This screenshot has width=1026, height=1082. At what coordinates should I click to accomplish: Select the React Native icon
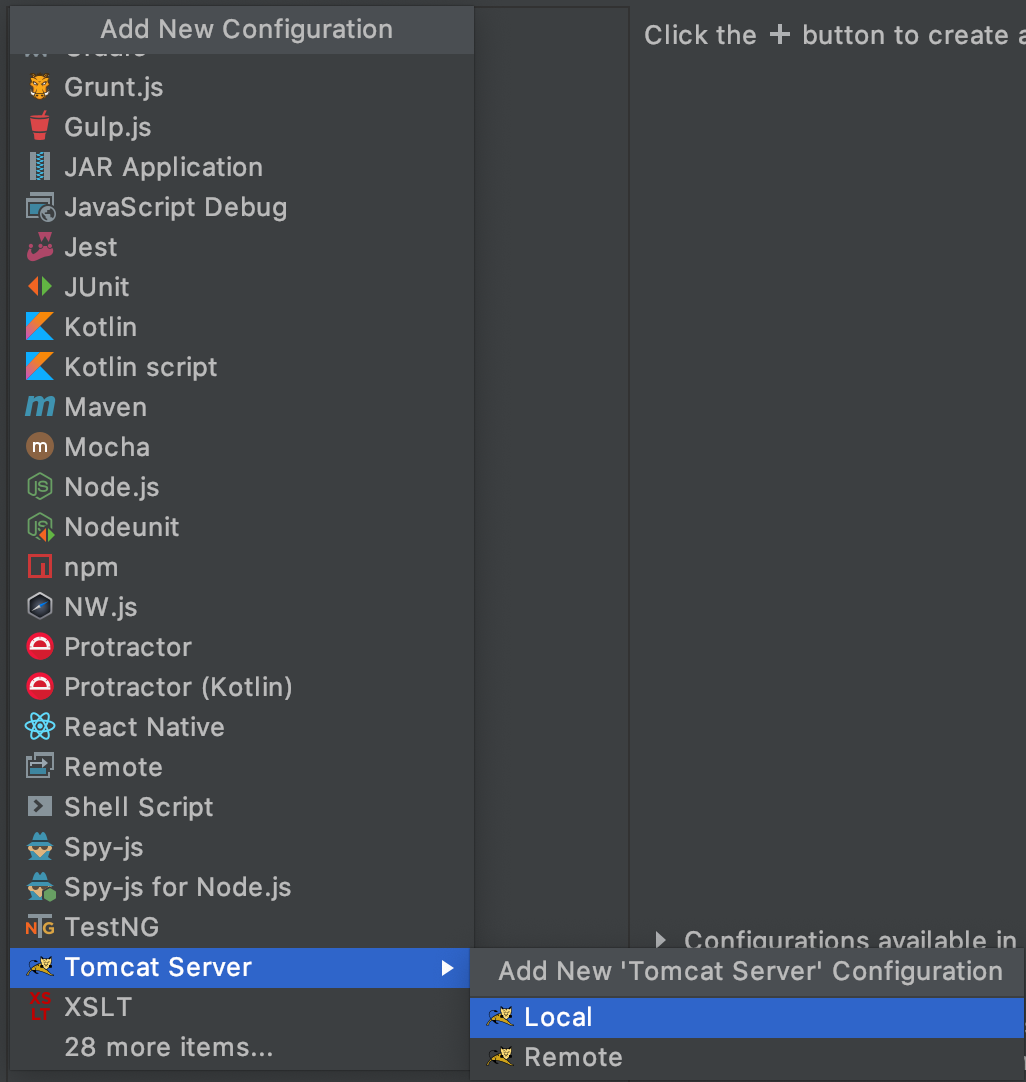click(38, 727)
